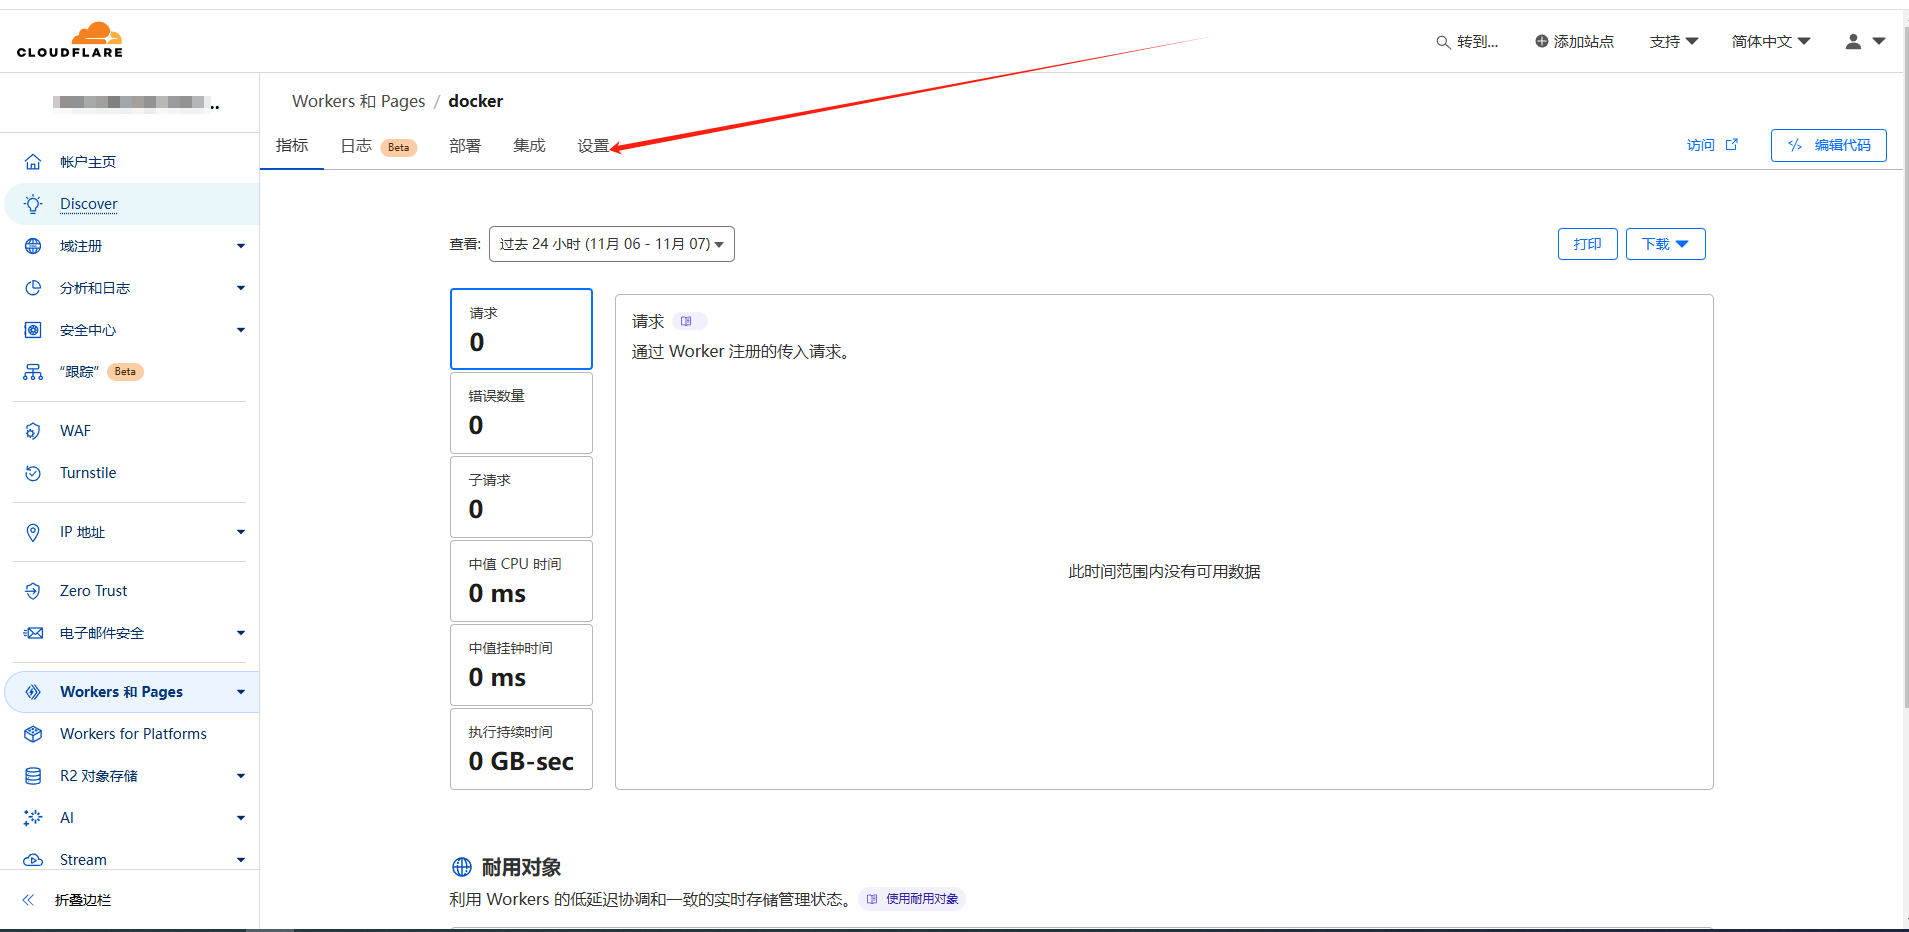Click the R2 对象存储 database icon
This screenshot has height=932, width=1909.
point(33,776)
